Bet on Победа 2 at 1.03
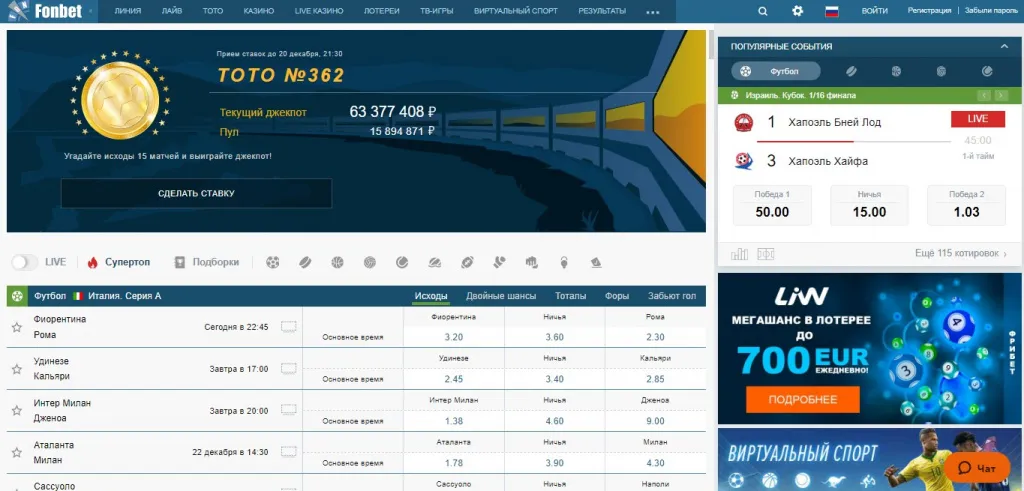Screen dimensions: 1024x491 tap(966, 205)
